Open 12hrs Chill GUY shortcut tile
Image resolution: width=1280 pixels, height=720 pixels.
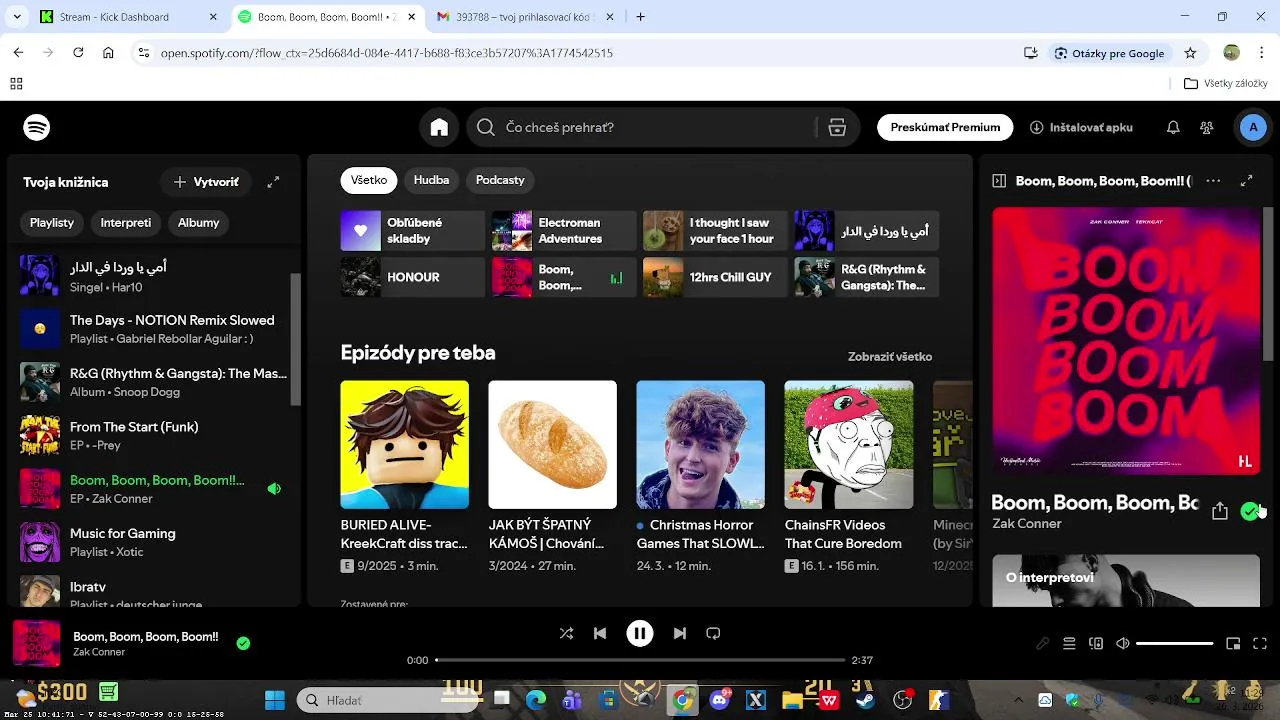pos(715,277)
